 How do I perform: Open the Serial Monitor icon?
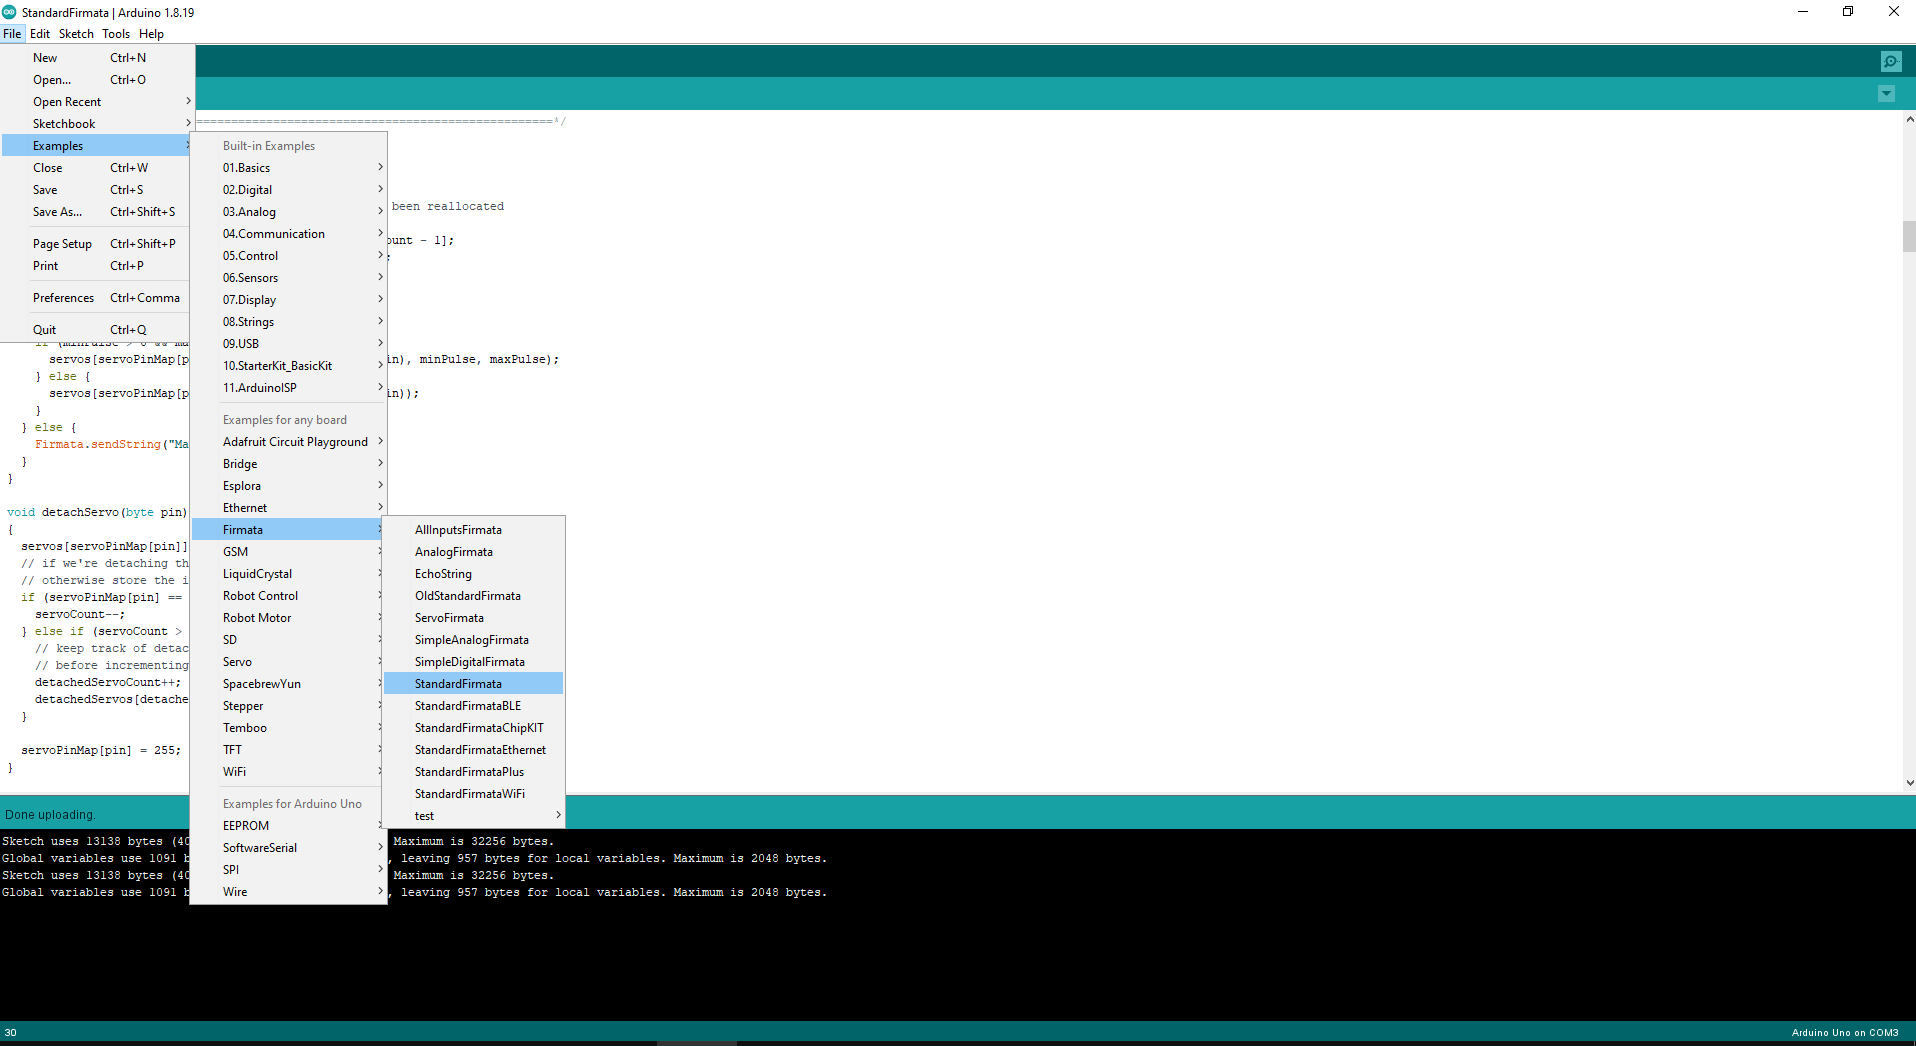[x=1890, y=61]
